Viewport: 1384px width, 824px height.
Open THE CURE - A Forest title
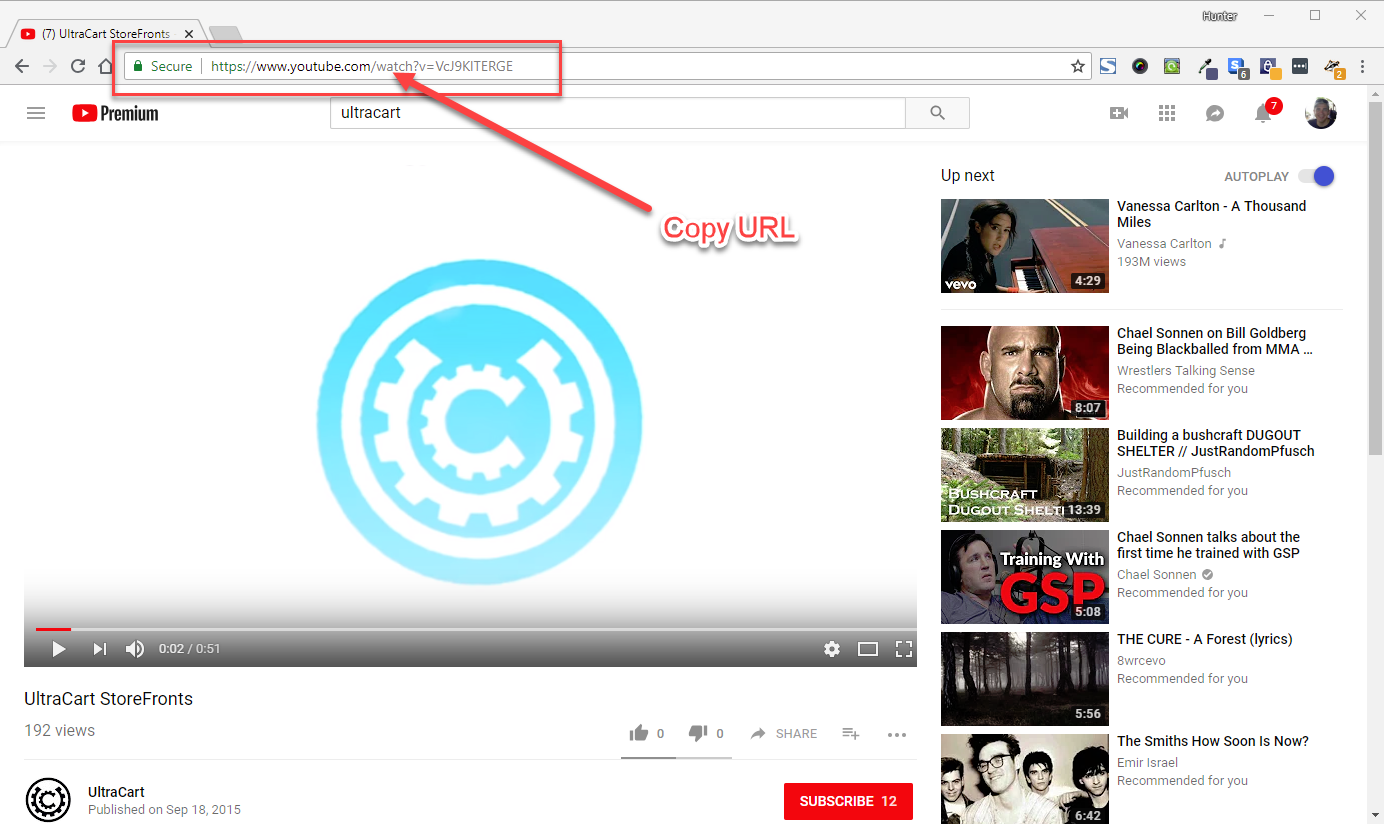coord(1205,639)
